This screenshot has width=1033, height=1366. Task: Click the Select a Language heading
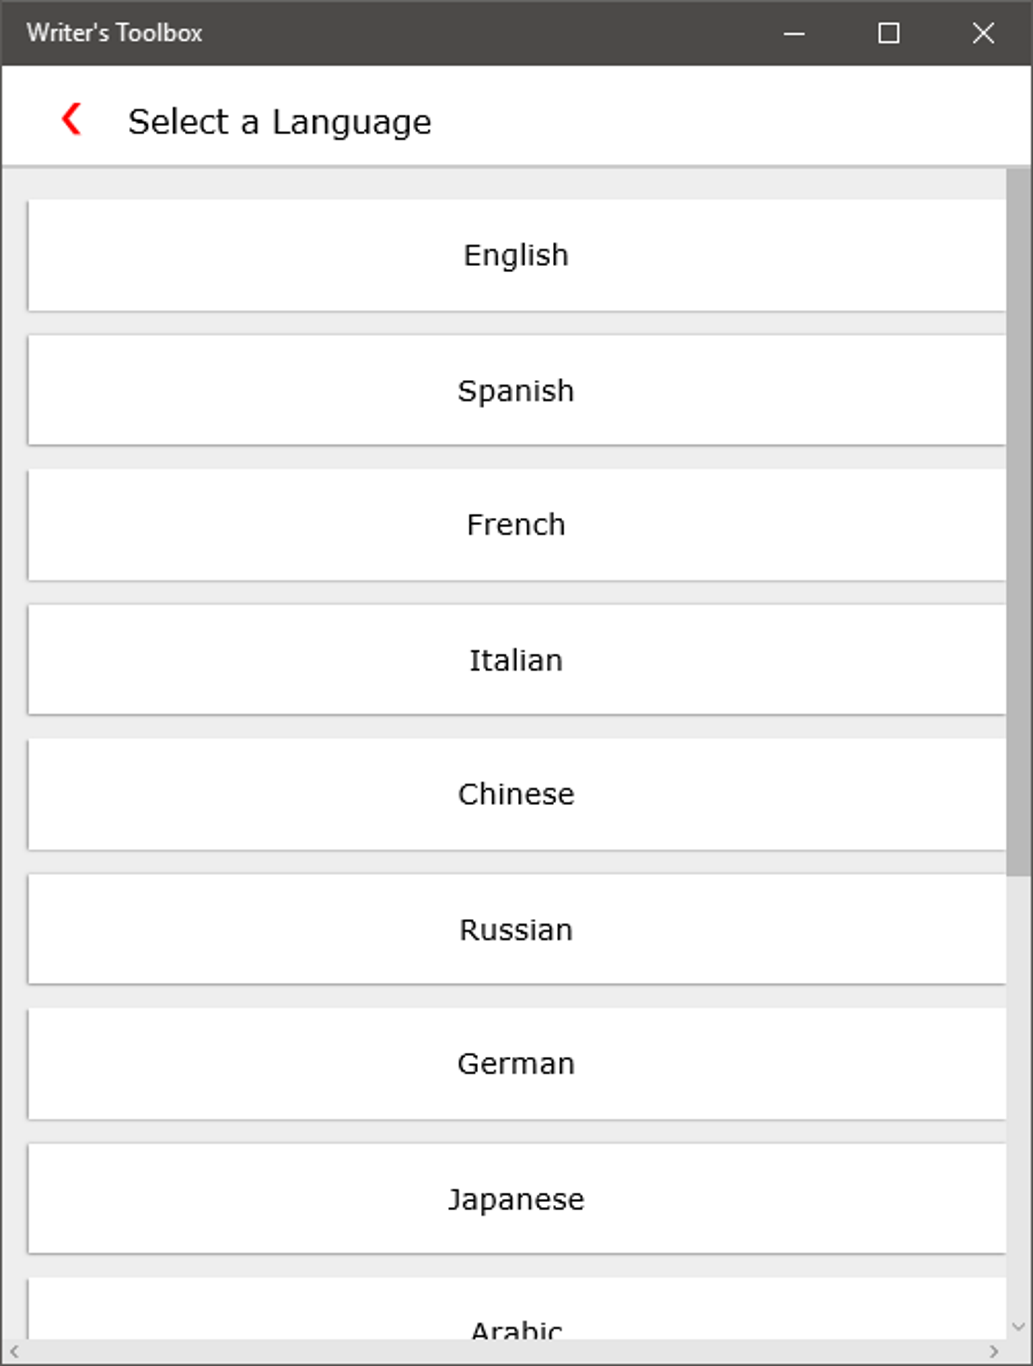pos(280,122)
